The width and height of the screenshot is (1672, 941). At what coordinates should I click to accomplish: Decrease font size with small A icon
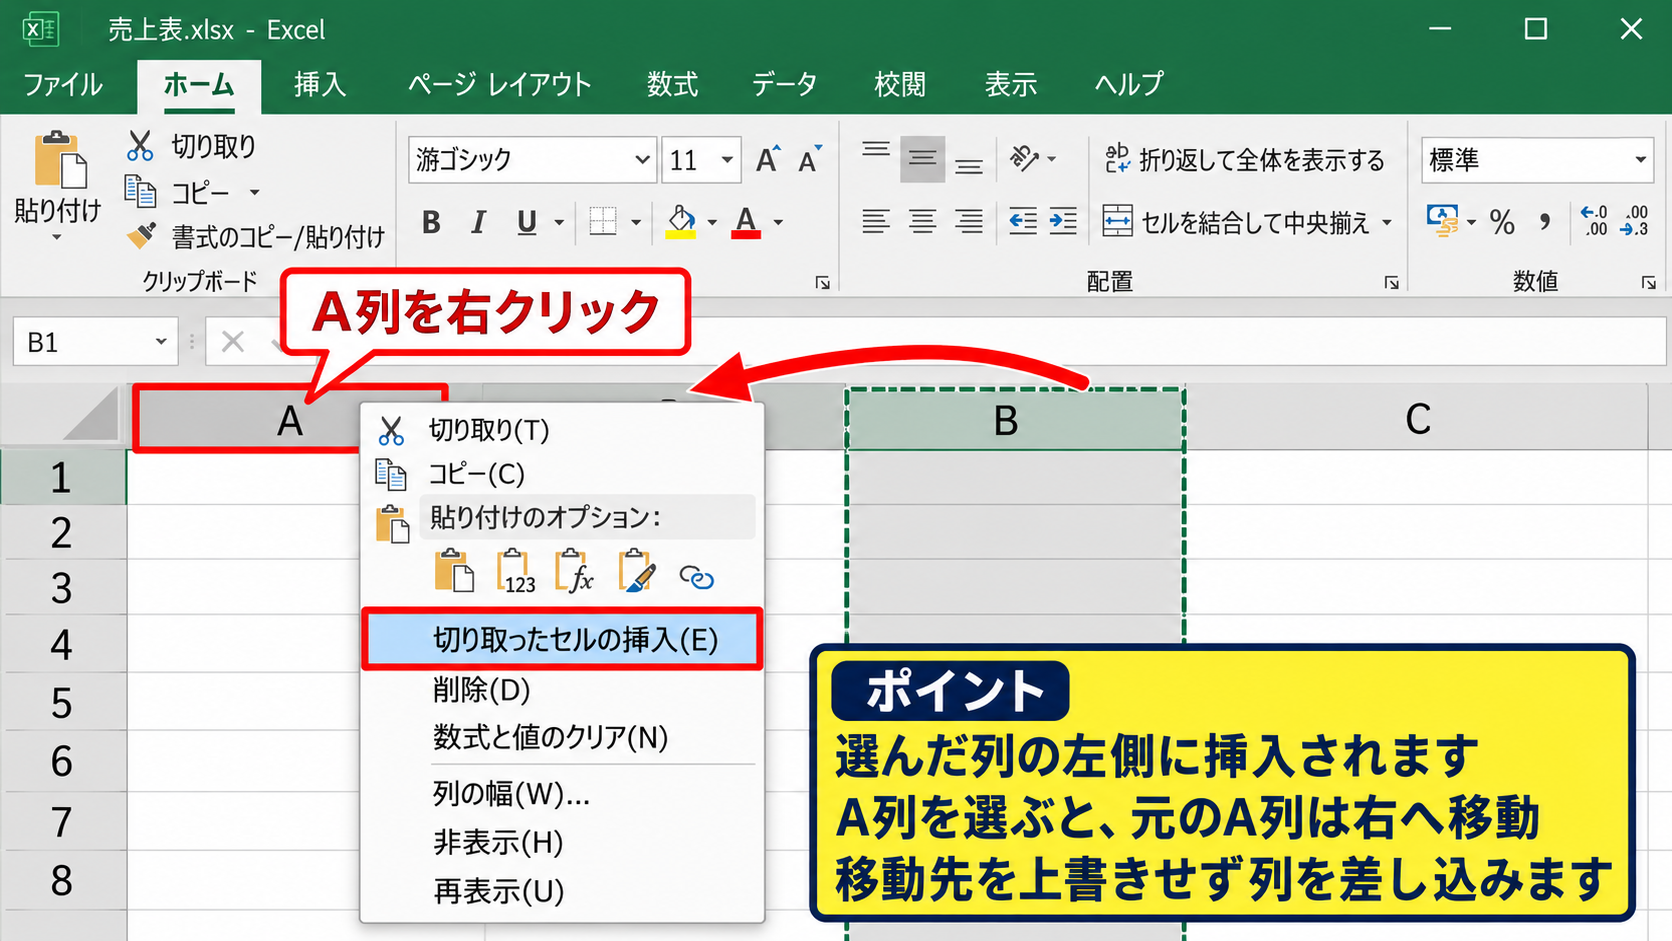point(809,159)
